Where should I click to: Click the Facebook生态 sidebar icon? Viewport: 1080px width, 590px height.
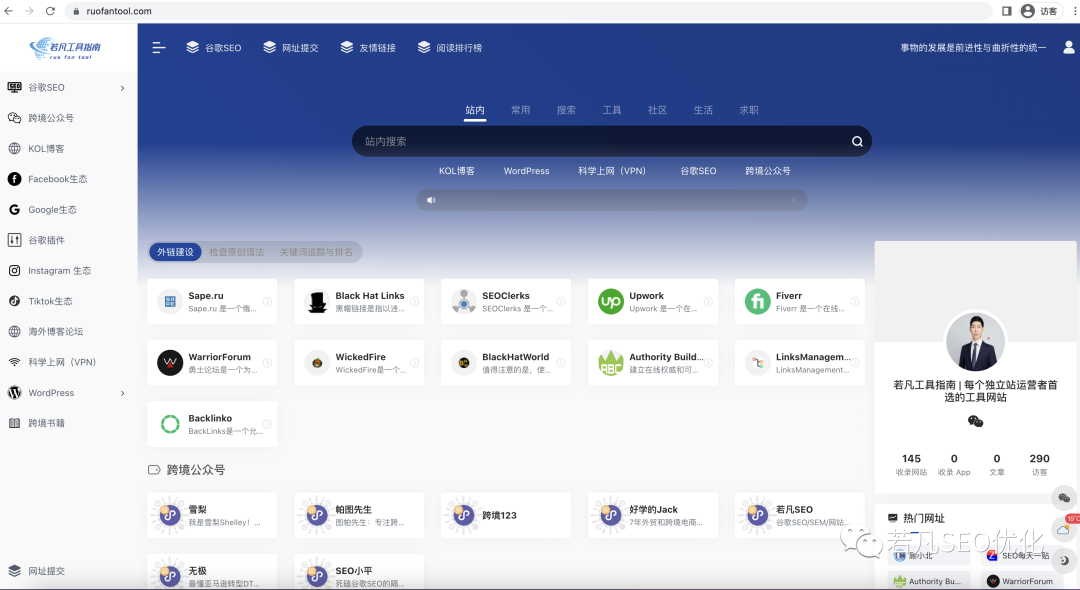[14, 179]
